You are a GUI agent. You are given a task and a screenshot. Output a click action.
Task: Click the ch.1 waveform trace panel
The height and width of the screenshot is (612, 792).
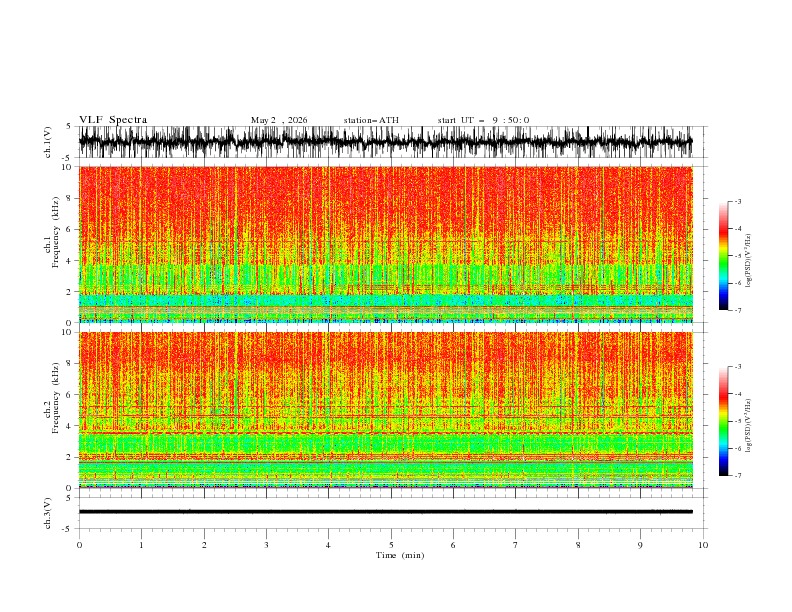click(x=385, y=142)
